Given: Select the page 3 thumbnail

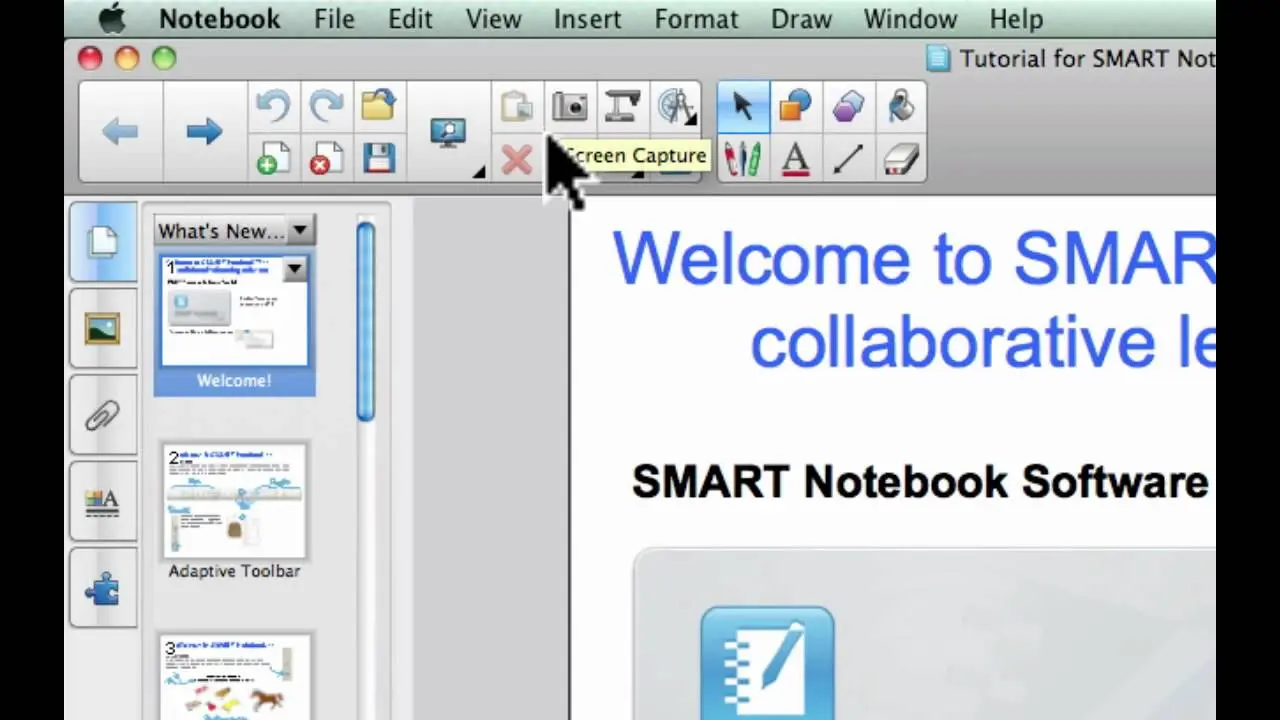Looking at the screenshot, I should pyautogui.click(x=234, y=677).
